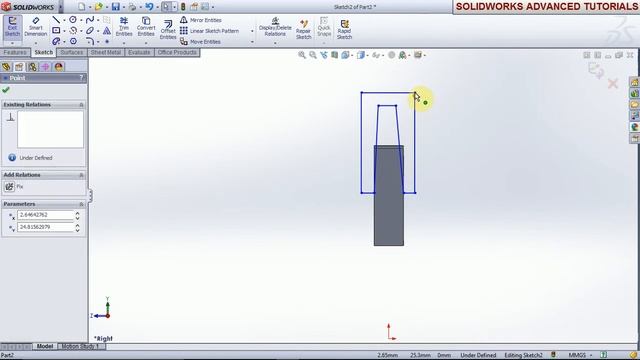Switch to the Sheet Metal tab
640x360 pixels.
(x=106, y=52)
